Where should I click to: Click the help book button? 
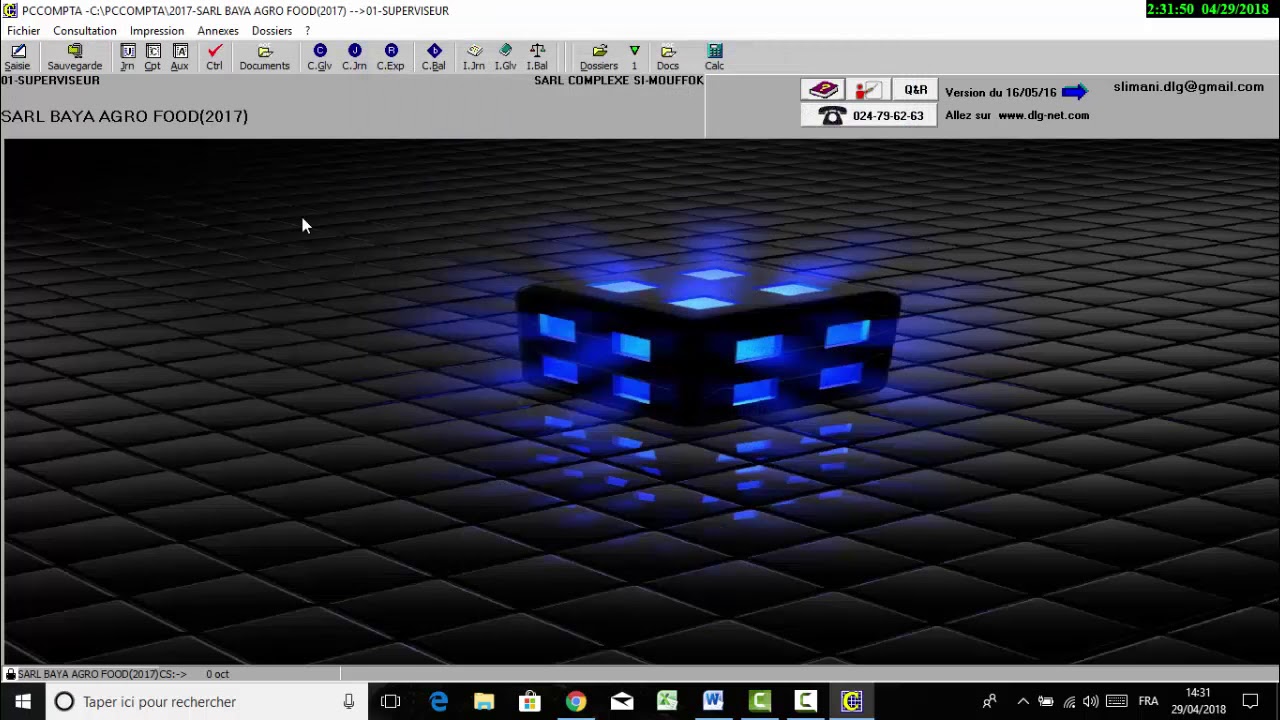coord(822,90)
